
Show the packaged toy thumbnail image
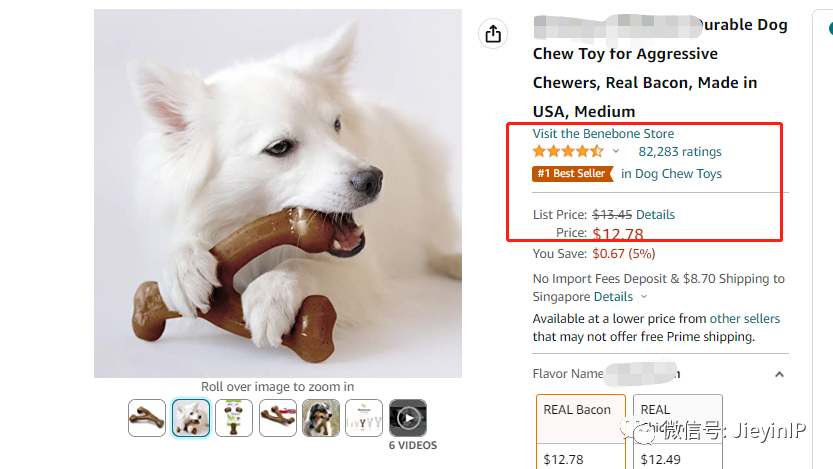pyautogui.click(x=234, y=417)
